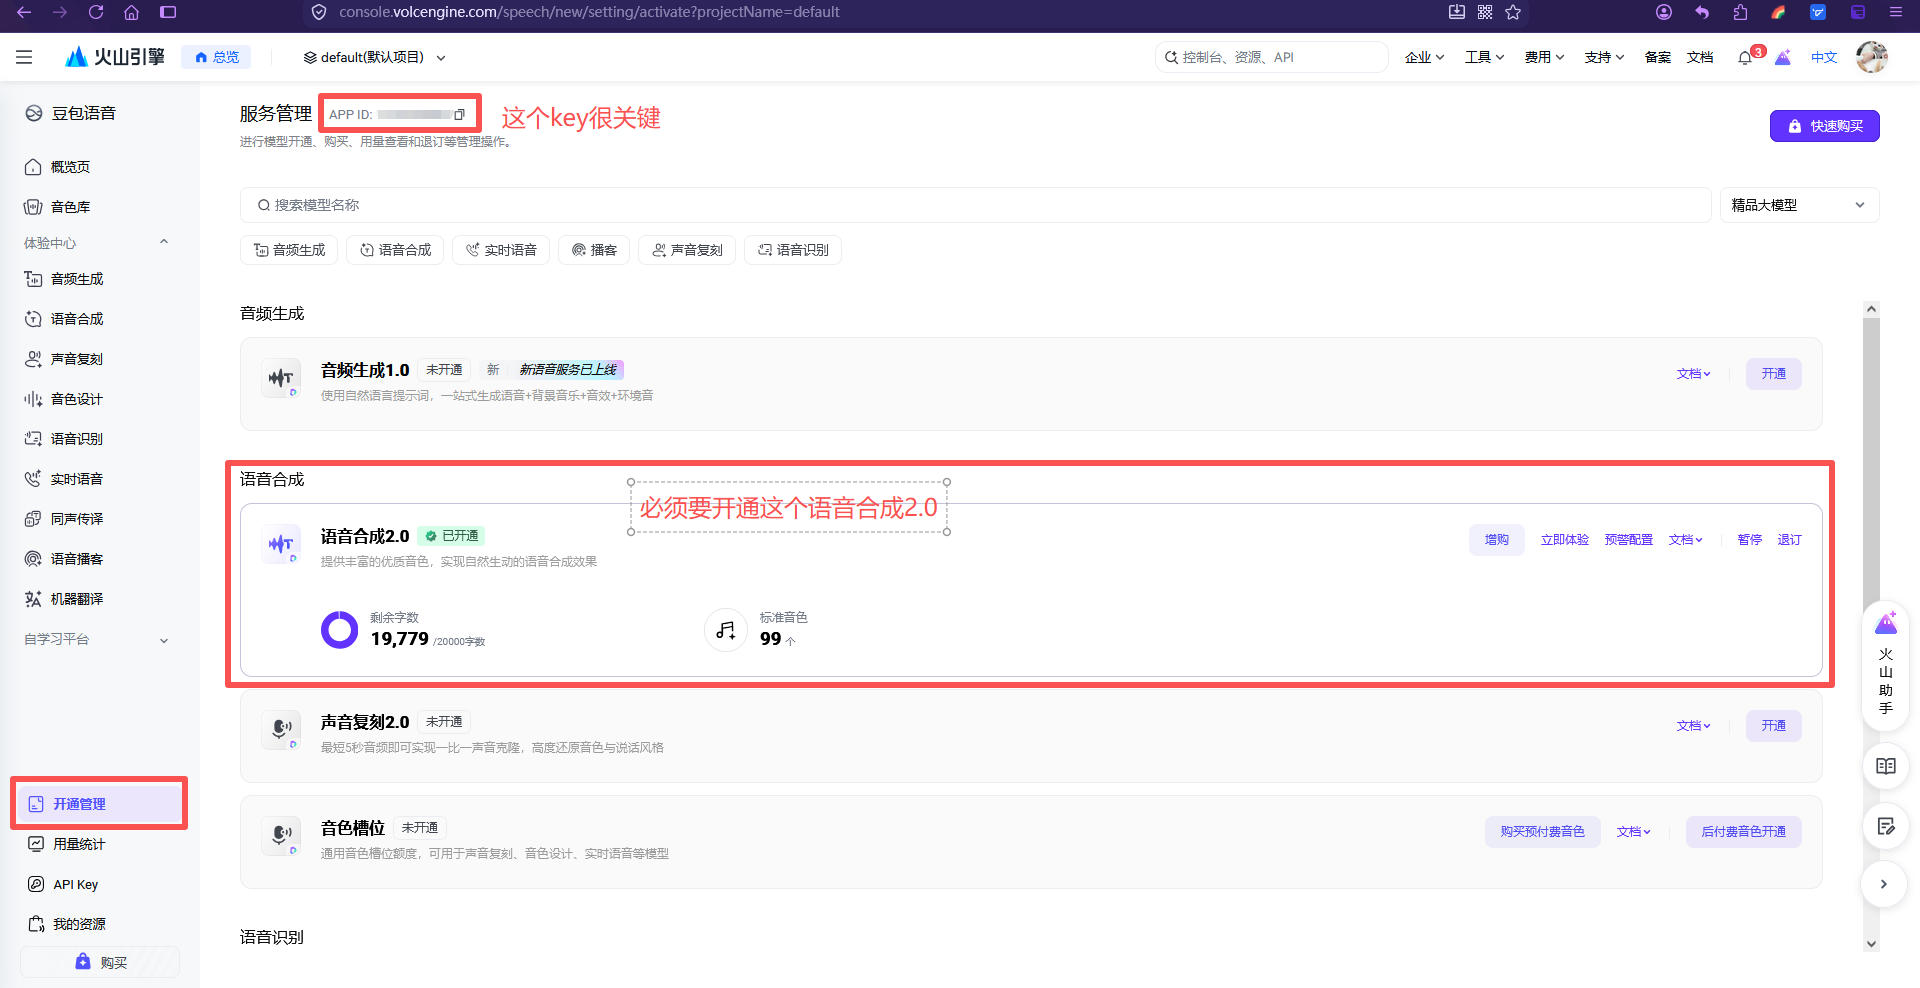The image size is (1920, 988).
Task: Expand default(默认项目) project dropdown
Action: 375,57
